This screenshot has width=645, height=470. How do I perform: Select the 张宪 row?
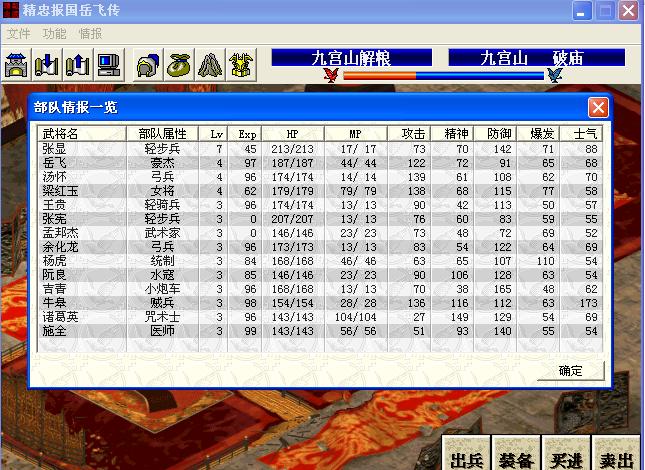tap(320, 219)
